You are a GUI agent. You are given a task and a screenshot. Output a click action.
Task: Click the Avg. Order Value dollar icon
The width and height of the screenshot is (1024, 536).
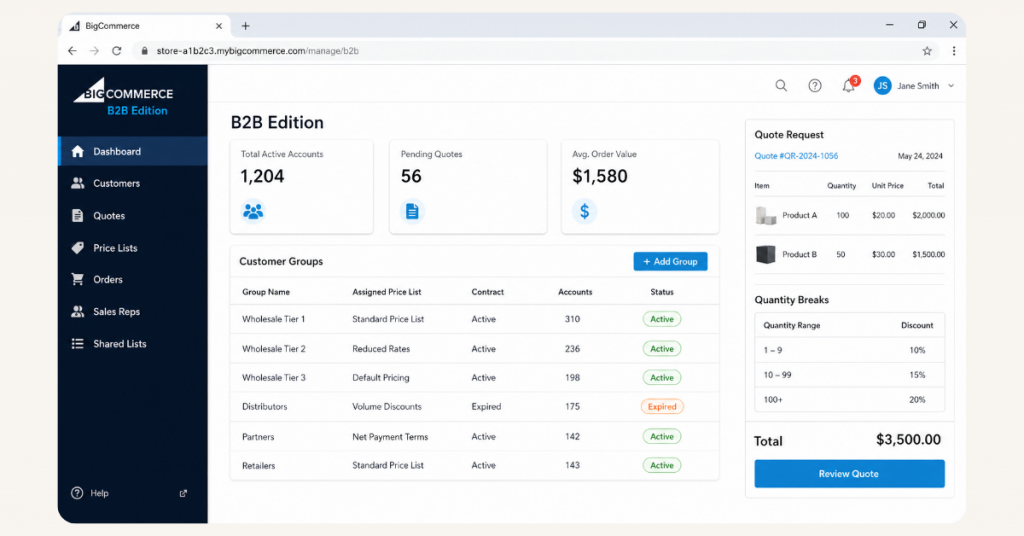[x=584, y=211]
